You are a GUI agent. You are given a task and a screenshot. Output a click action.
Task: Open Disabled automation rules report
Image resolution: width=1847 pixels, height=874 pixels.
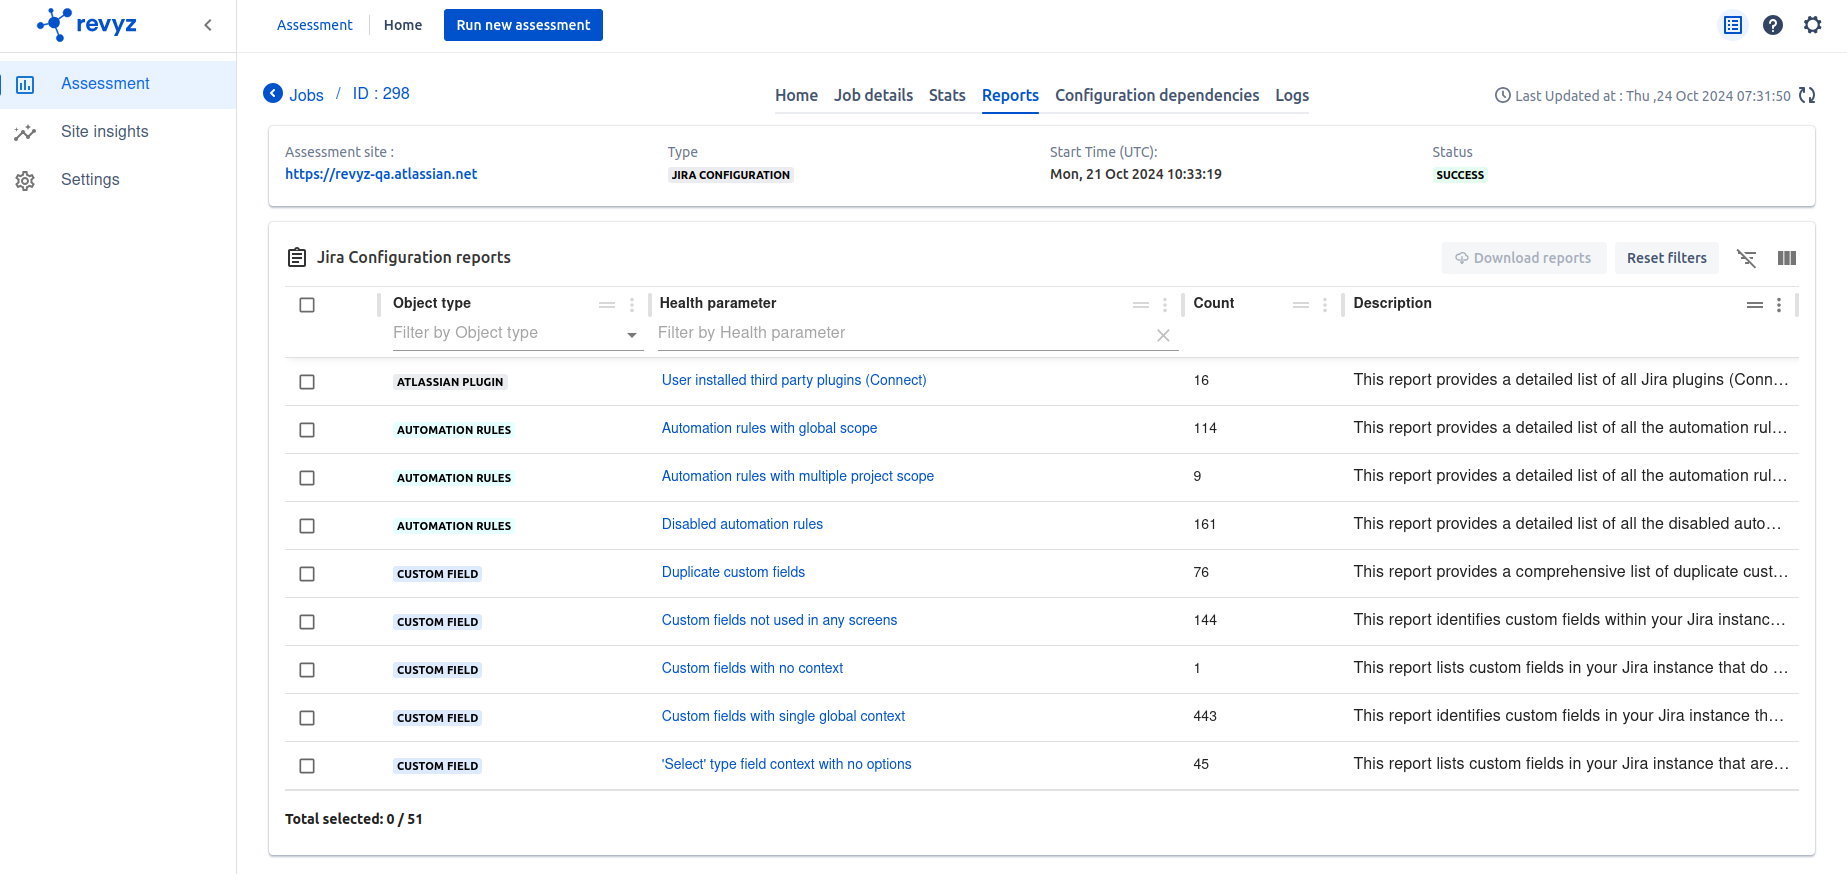tap(742, 524)
